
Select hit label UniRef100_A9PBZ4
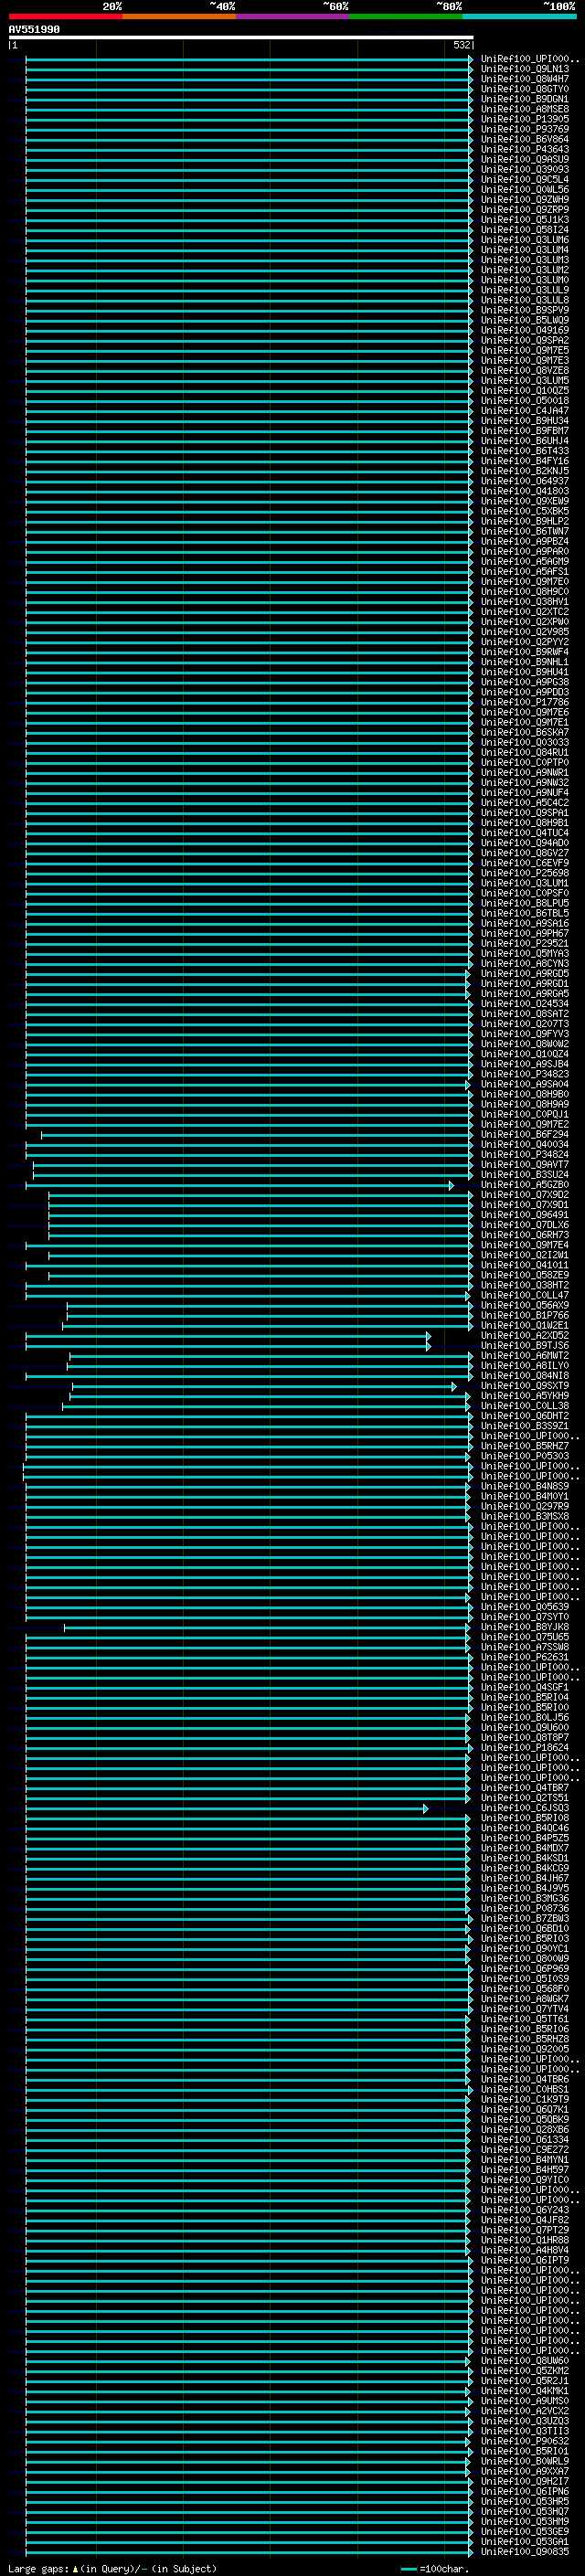tap(525, 541)
